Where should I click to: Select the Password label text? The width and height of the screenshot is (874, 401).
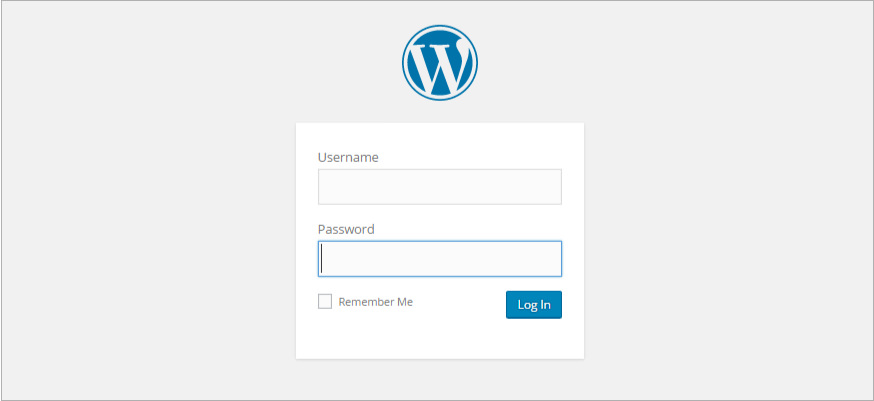346,229
